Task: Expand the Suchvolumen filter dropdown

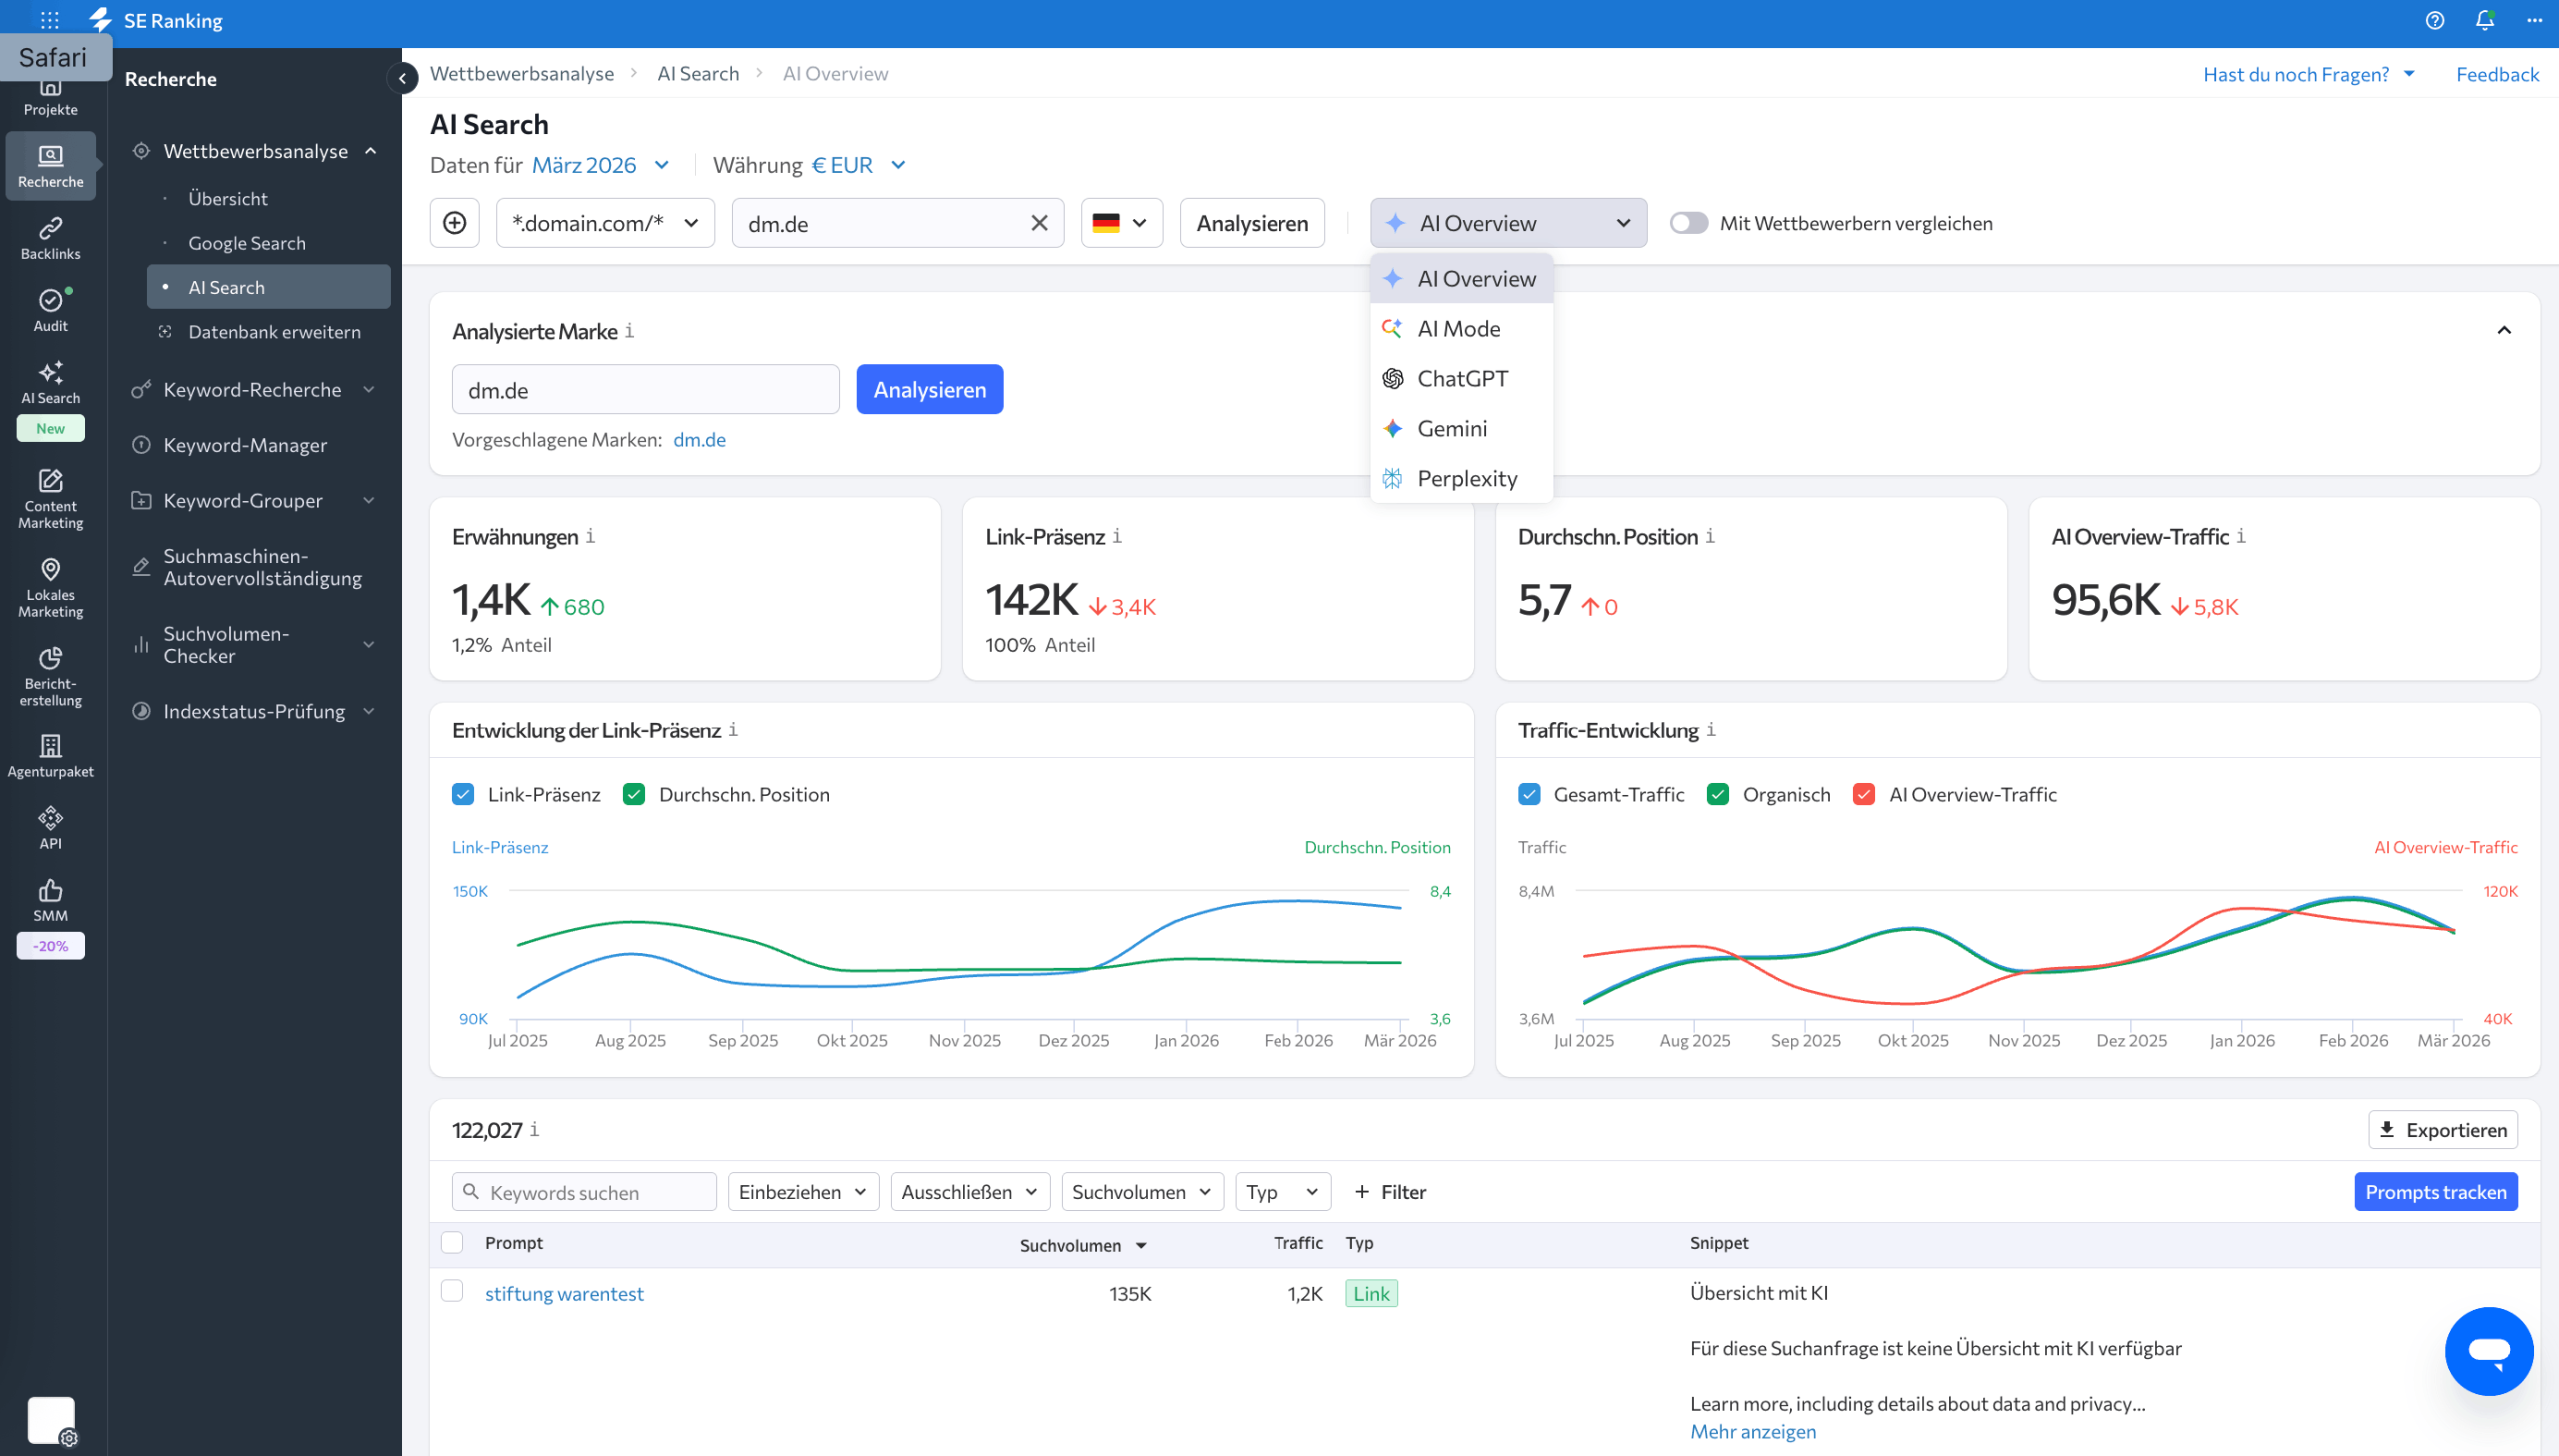Action: click(1141, 1192)
